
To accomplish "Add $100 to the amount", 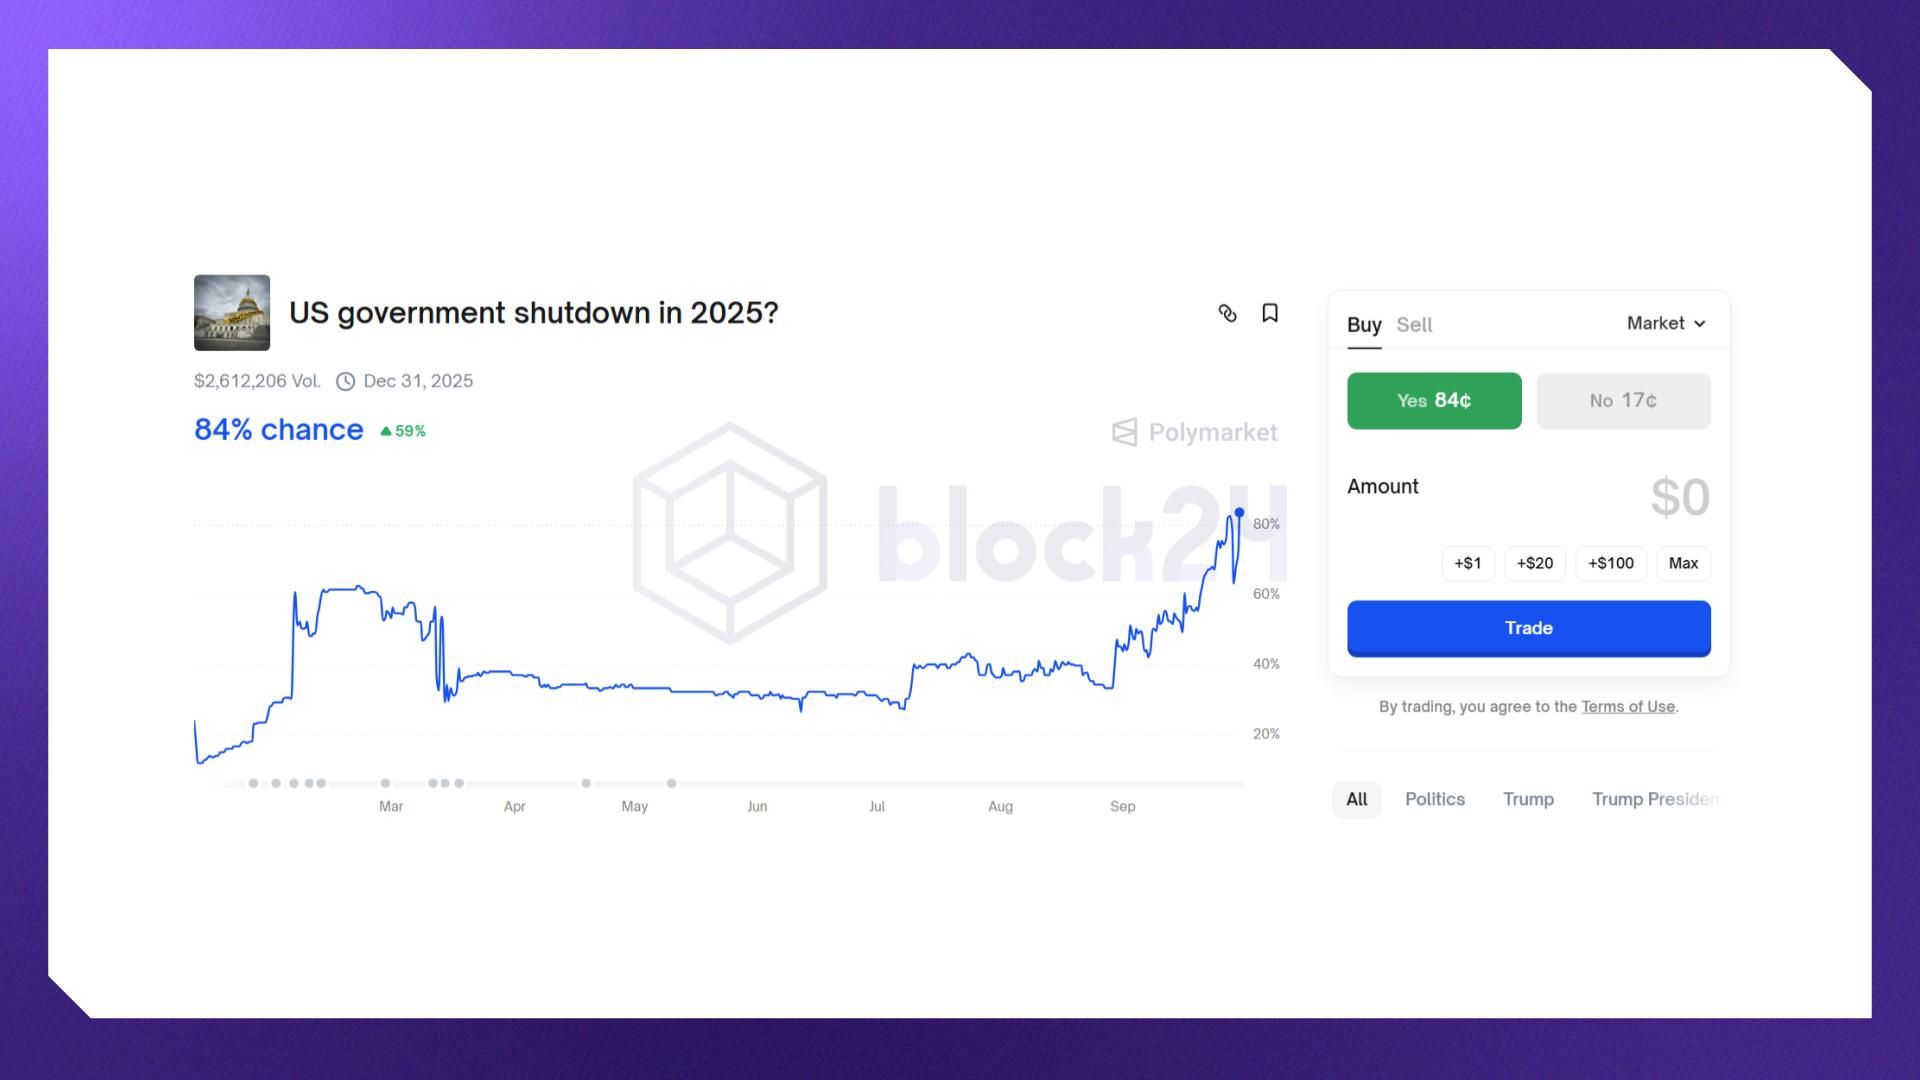I will tap(1610, 563).
